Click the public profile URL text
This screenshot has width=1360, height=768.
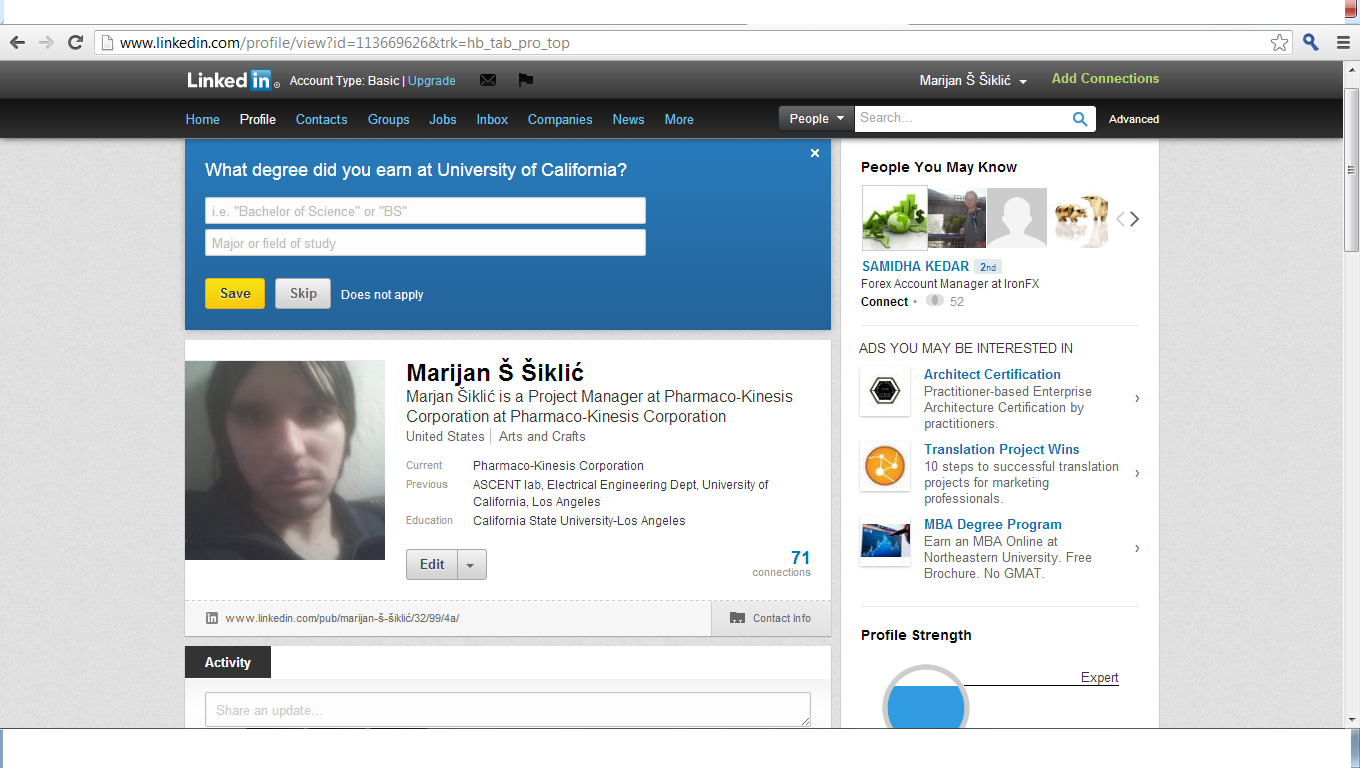342,618
